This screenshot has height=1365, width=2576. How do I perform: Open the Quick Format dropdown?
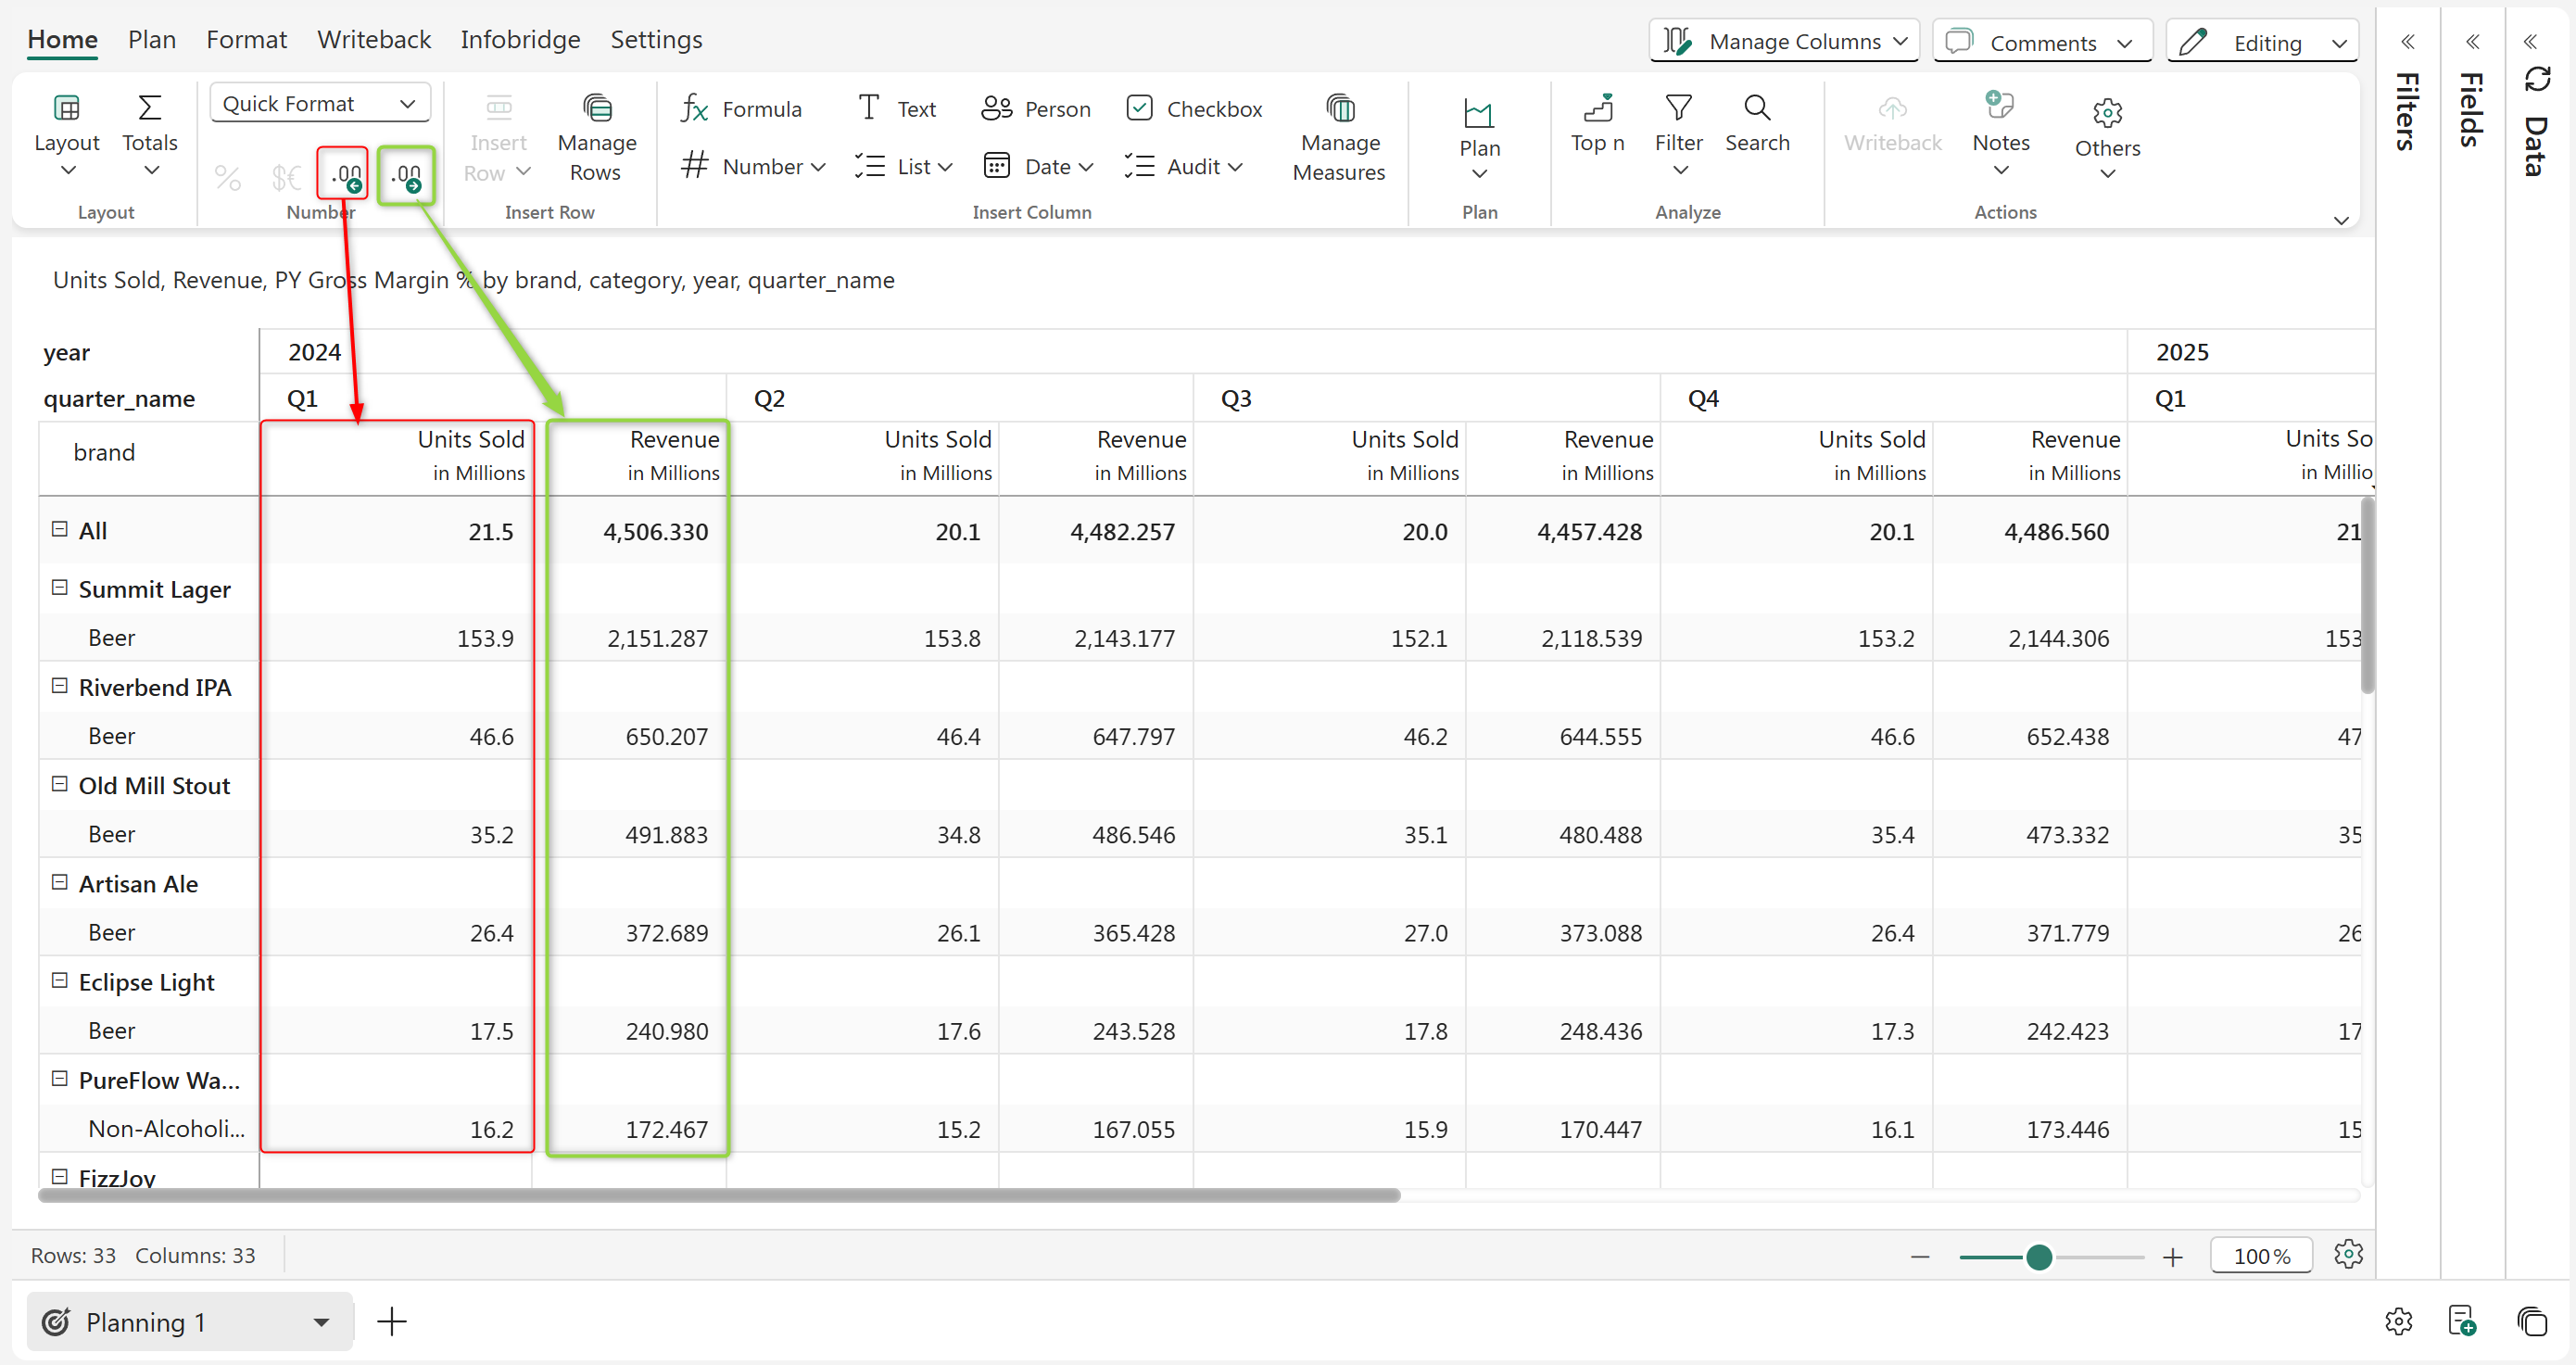point(319,104)
